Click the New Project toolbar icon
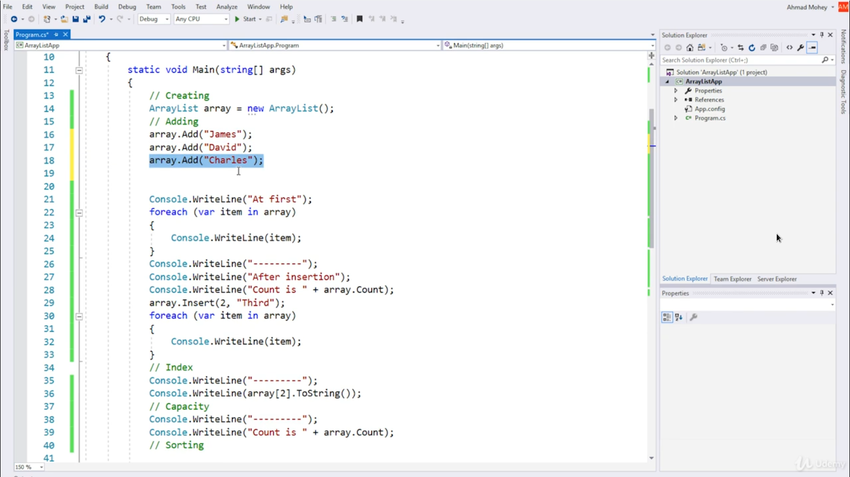This screenshot has width=850, height=477. tap(47, 19)
